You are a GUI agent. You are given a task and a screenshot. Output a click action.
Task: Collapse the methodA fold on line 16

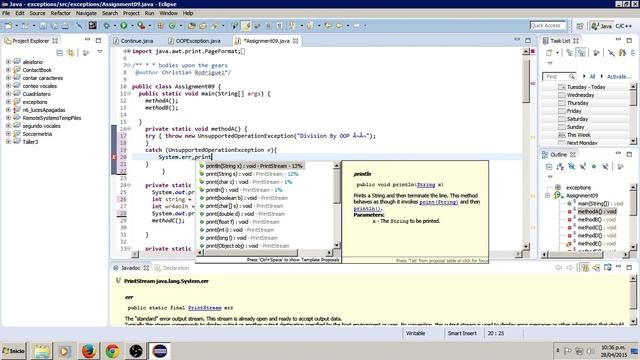pos(129,129)
